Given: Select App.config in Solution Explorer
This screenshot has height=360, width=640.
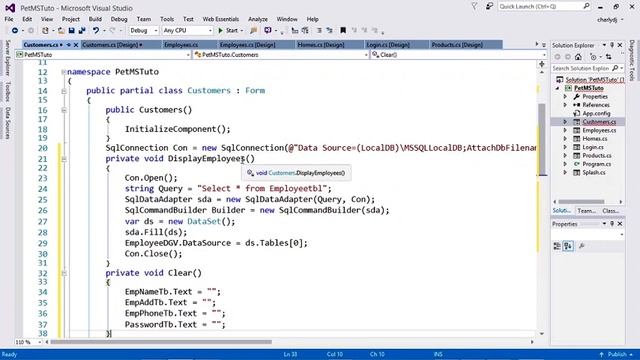Looking at the screenshot, I should [x=596, y=113].
